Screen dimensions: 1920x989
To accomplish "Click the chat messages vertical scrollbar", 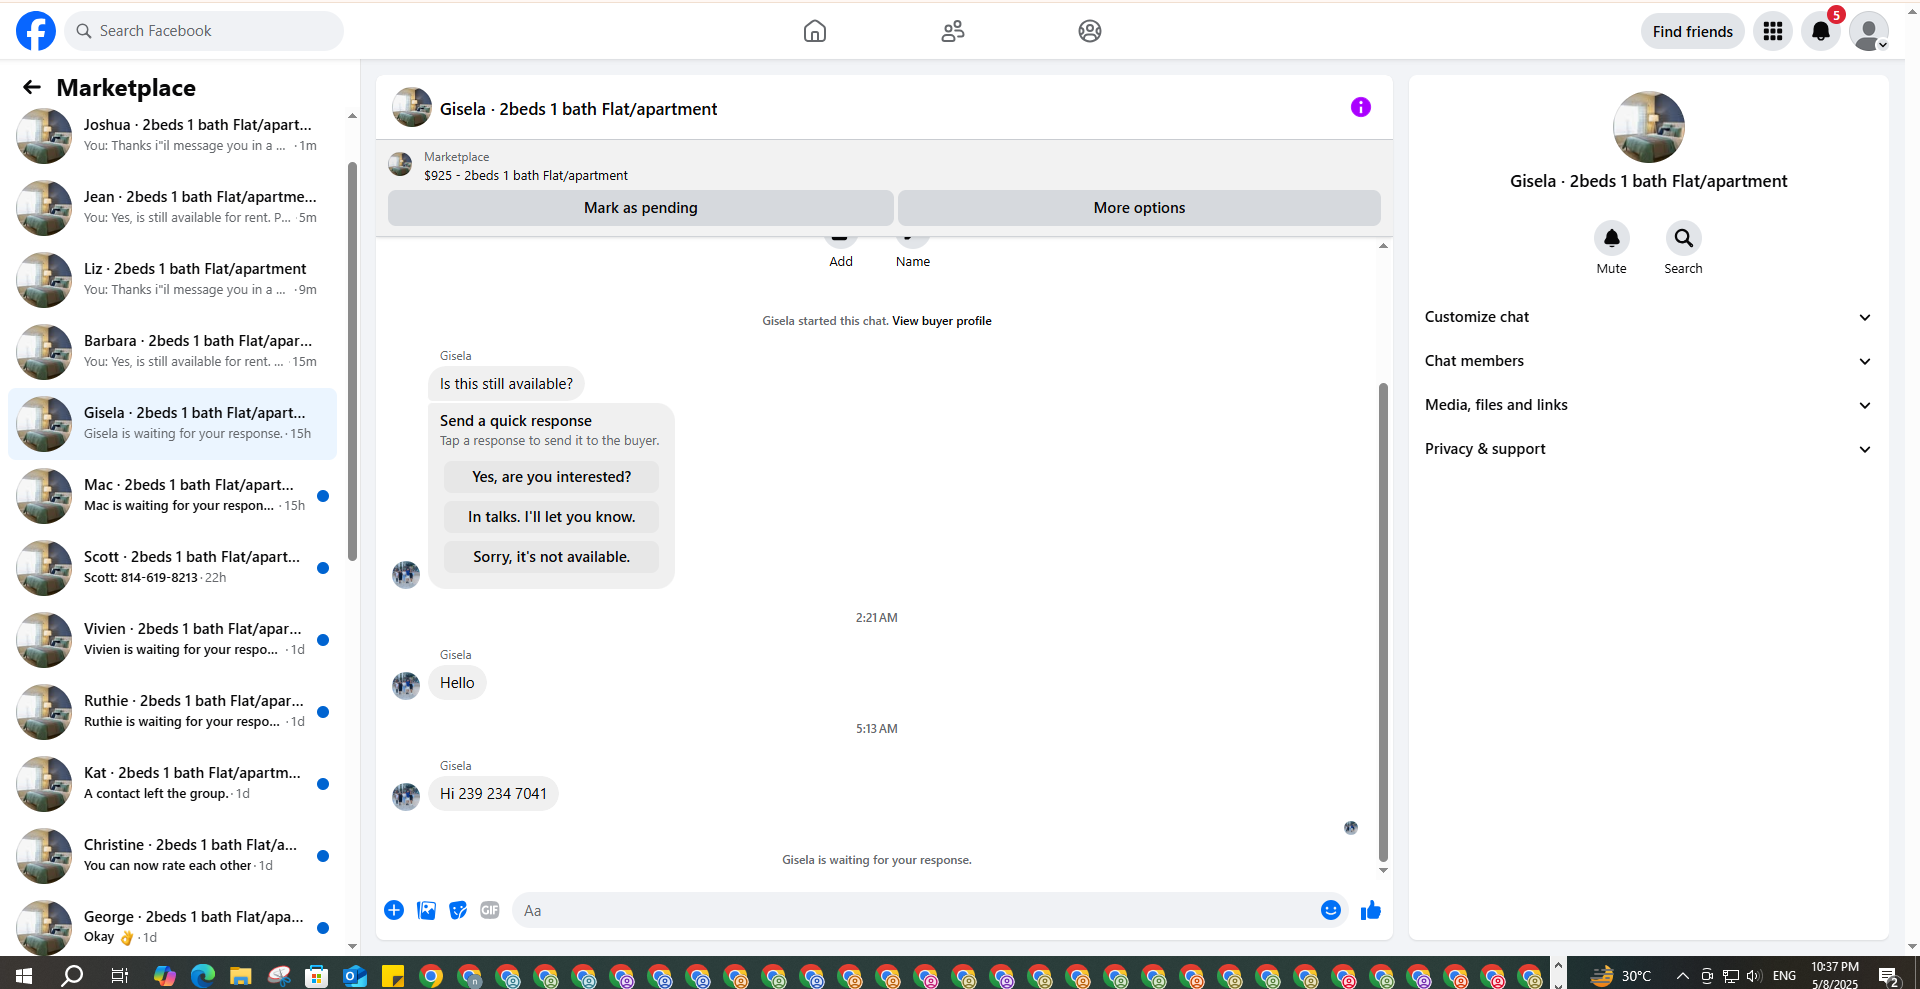I will coord(1383,620).
